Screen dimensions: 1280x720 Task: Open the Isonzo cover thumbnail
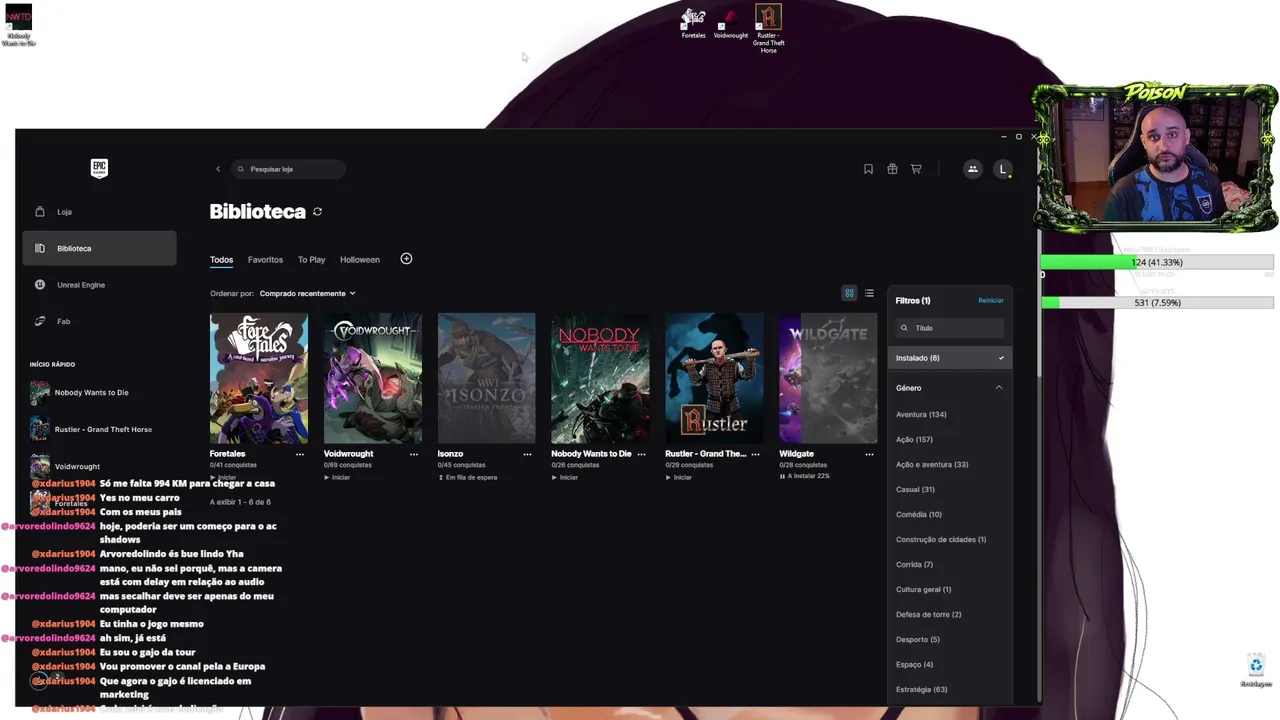[487, 378]
